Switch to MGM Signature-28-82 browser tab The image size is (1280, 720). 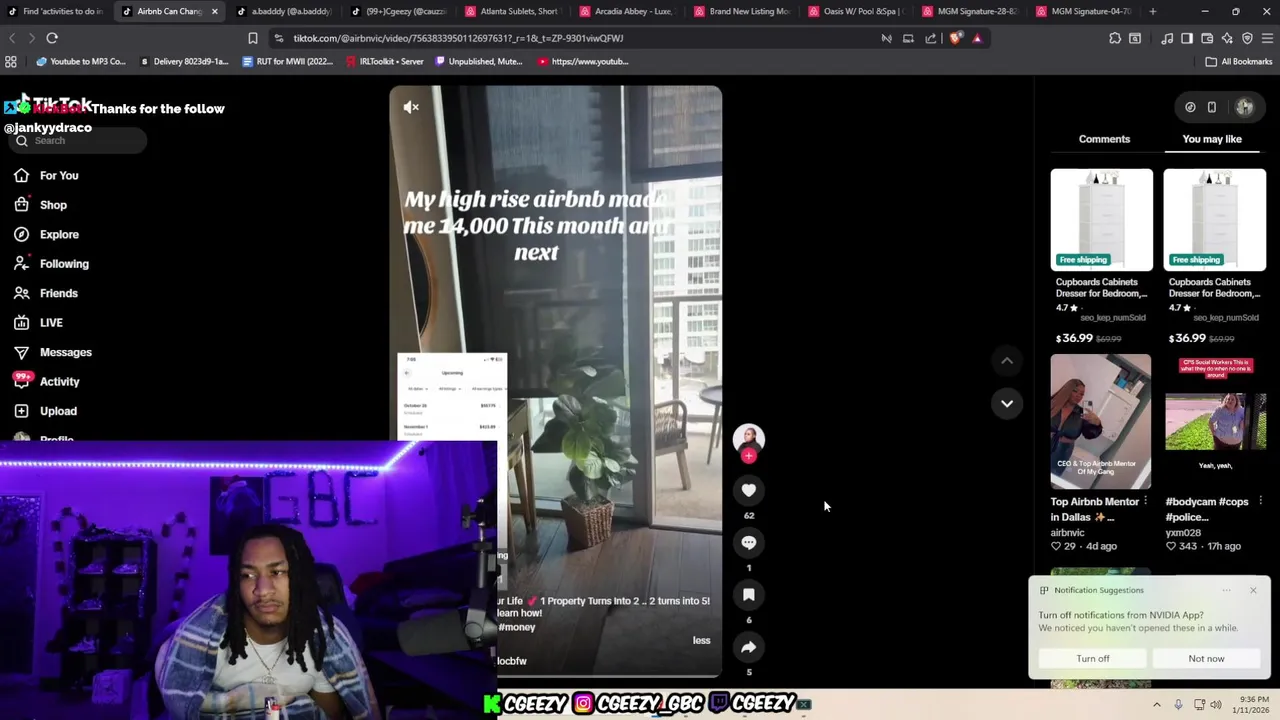970,11
